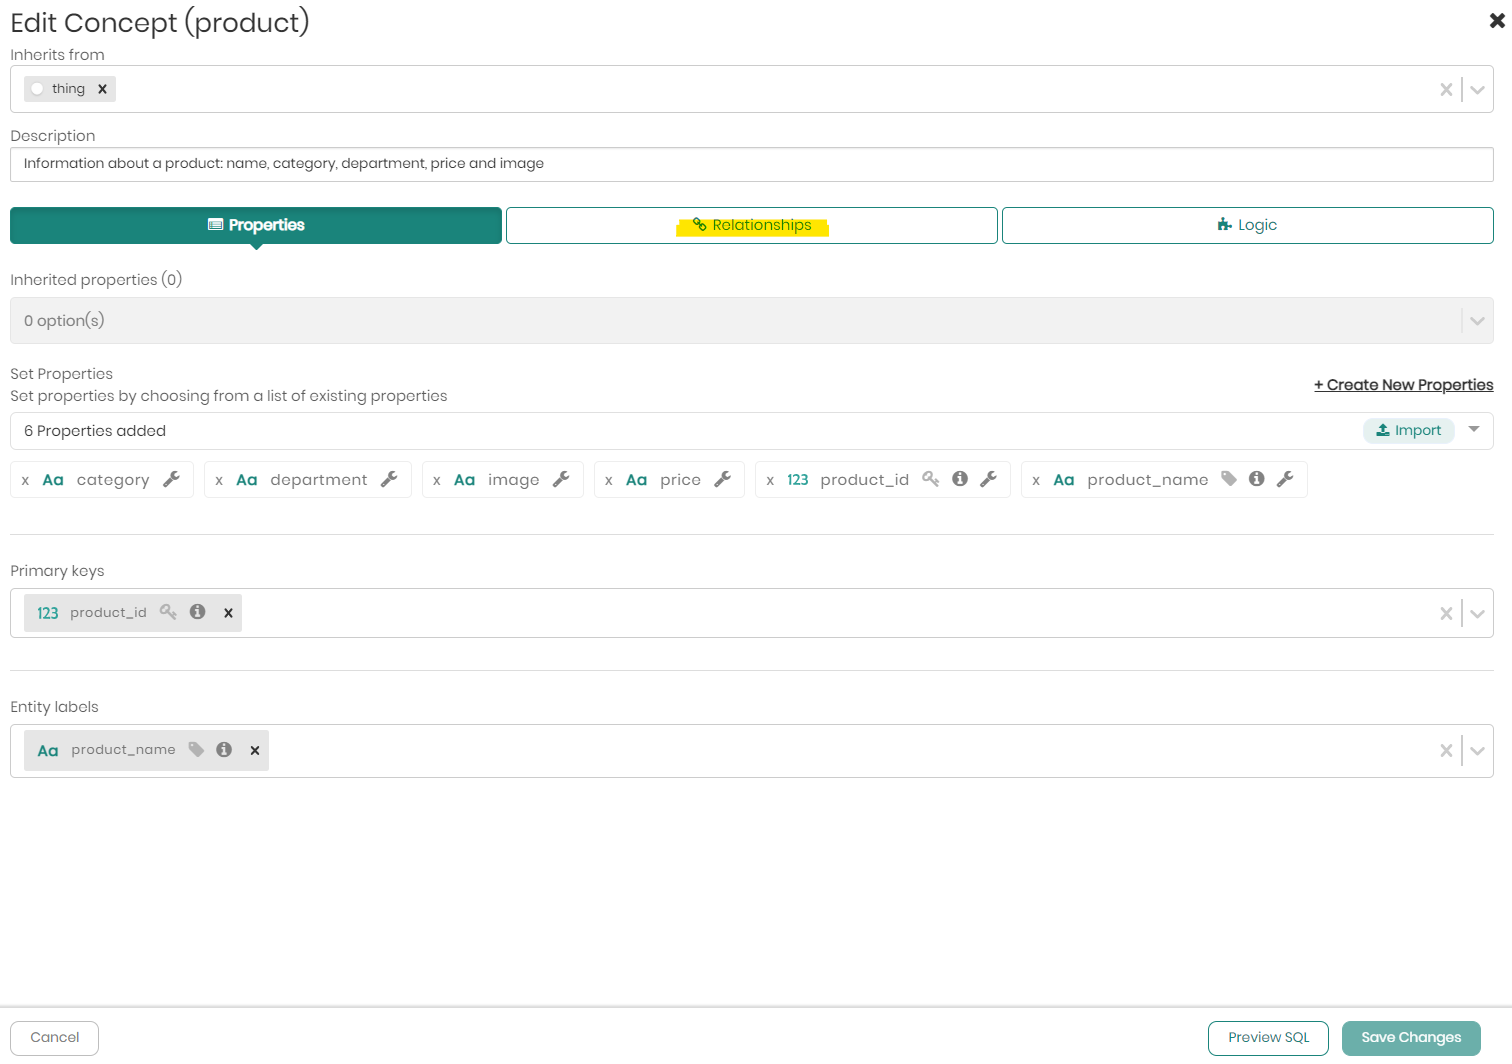1512x1064 pixels.
Task: Click Save Changes button
Action: 1410,1037
